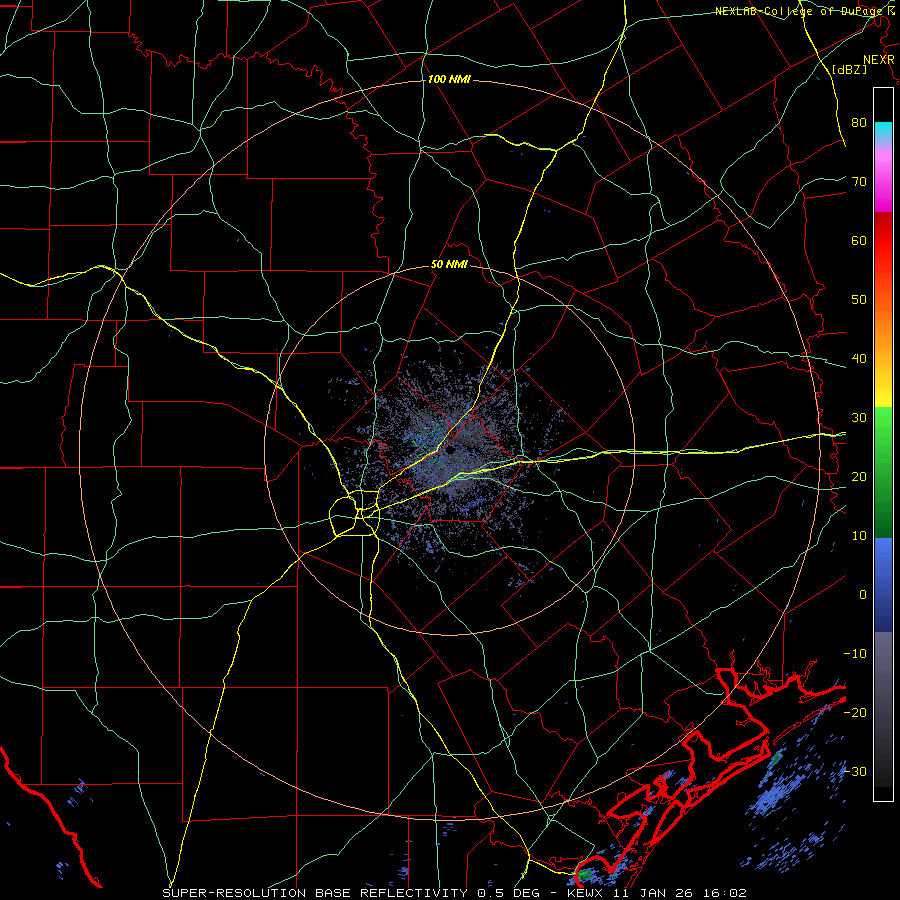The image size is (900, 900).
Task: Click the yellow highway loop around the city
Action: 354,513
